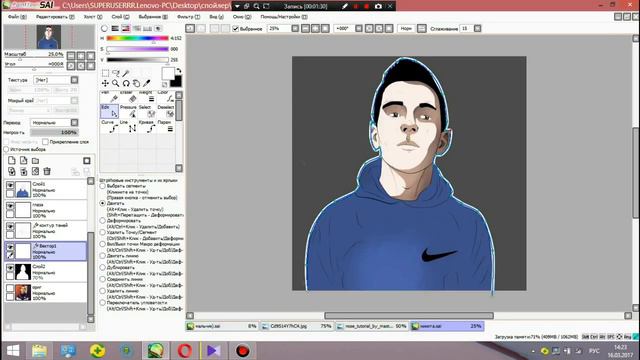Show the hidden ориг layer

tap(10, 288)
